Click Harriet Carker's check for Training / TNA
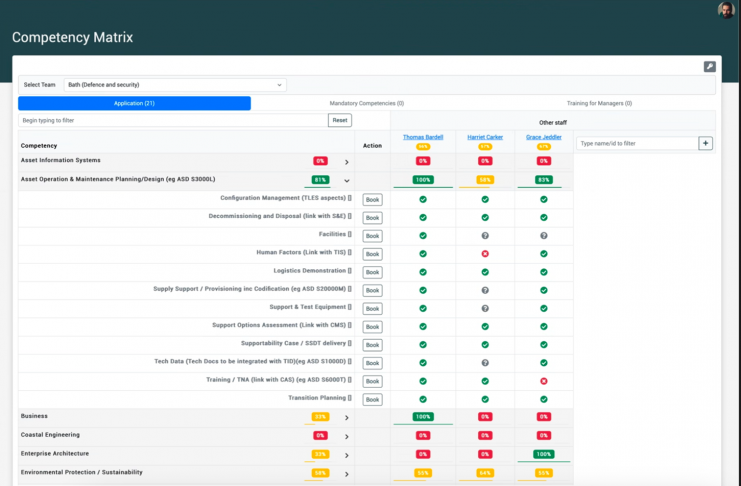741x486 pixels. coord(485,381)
